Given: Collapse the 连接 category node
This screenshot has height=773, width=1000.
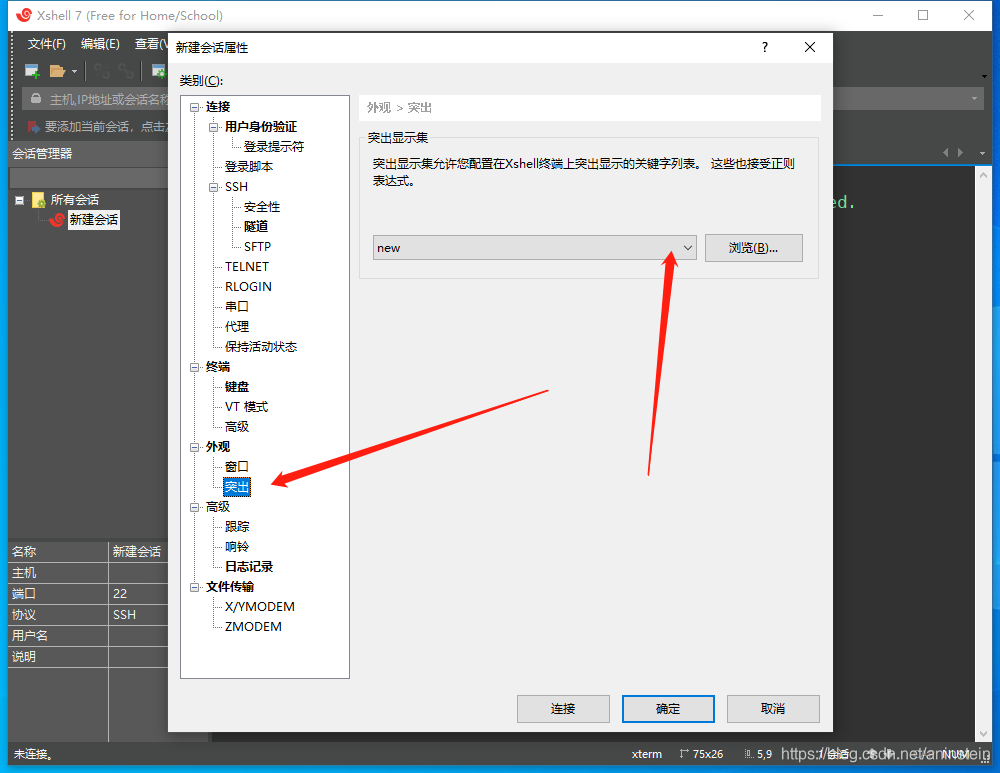Looking at the screenshot, I should pos(195,107).
